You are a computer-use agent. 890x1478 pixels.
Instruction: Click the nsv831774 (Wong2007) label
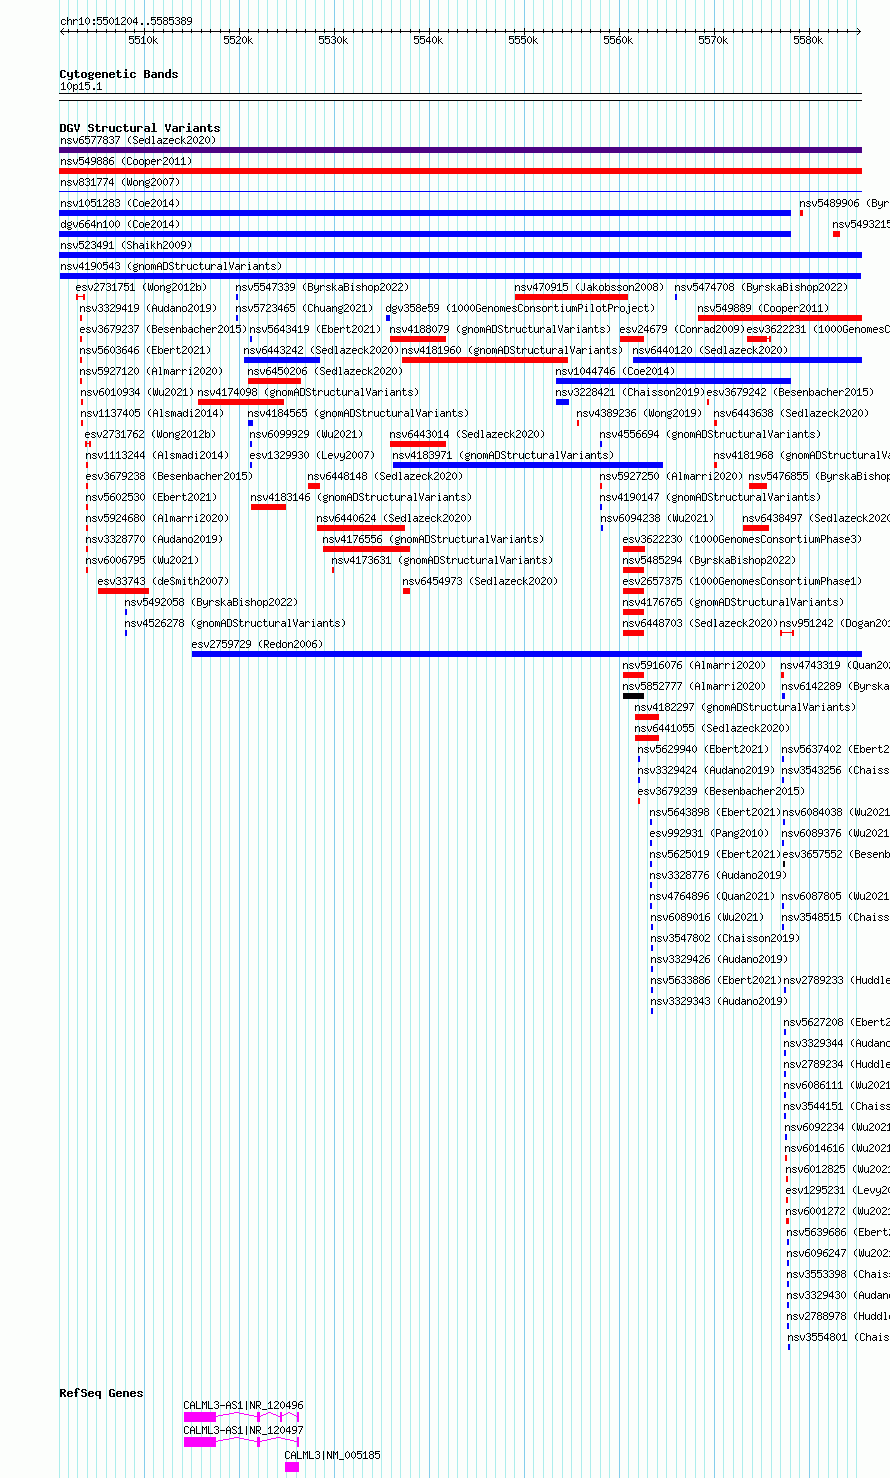pyautogui.click(x=120, y=182)
